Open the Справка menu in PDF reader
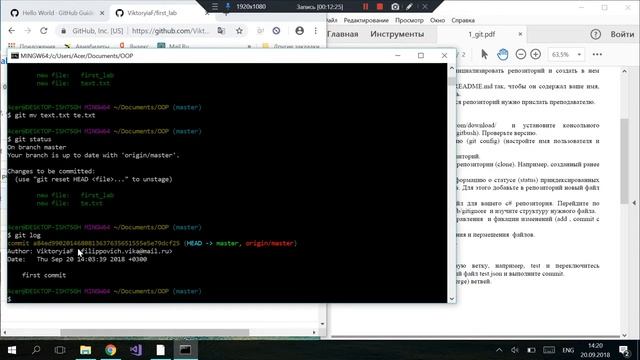This screenshot has height=360, width=640. coord(463,20)
